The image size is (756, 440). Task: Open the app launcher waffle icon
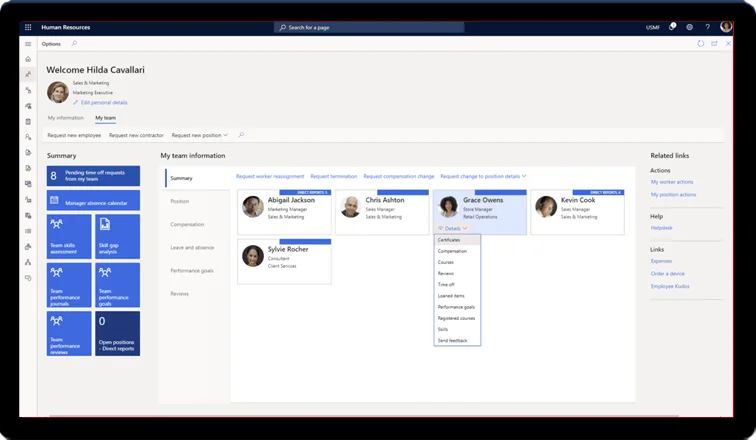(x=28, y=27)
